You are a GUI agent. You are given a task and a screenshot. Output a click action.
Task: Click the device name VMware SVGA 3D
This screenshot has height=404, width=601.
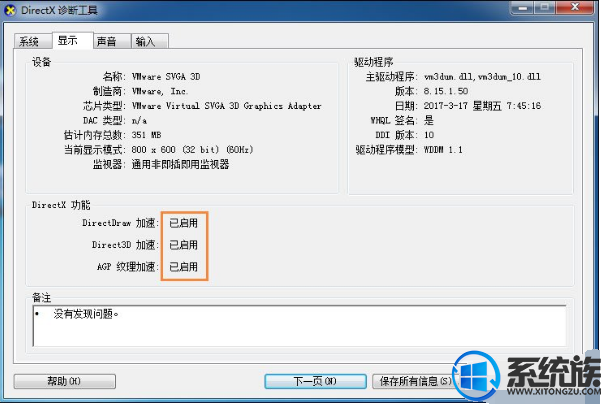(x=166, y=77)
